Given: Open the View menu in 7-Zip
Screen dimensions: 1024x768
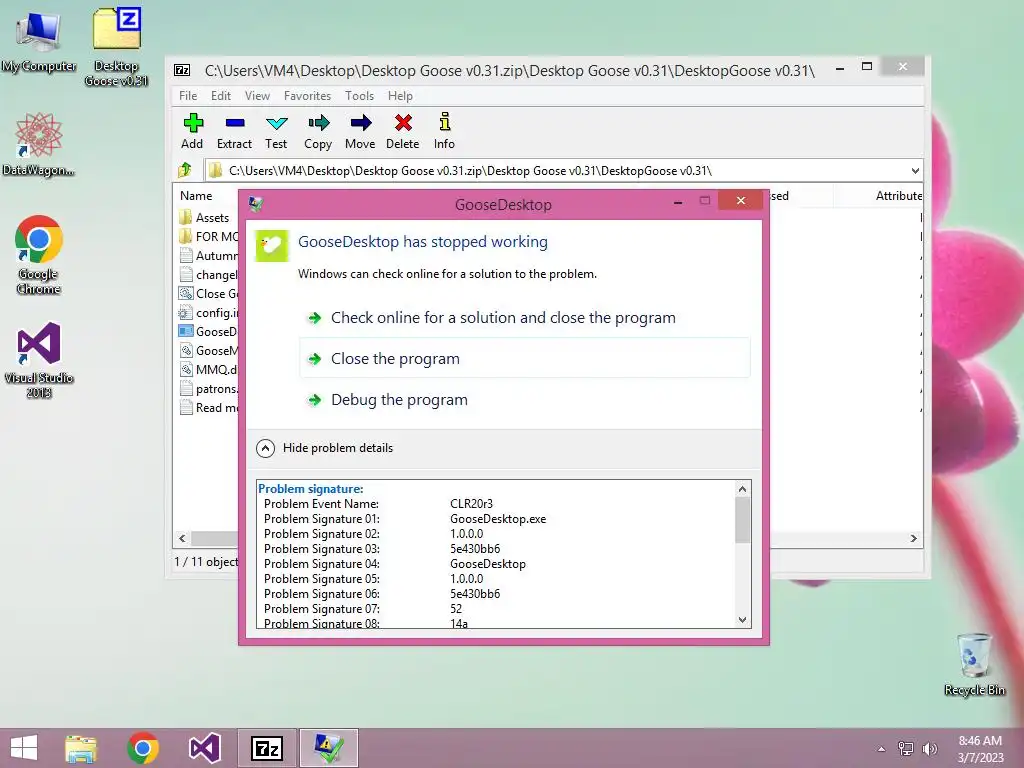Looking at the screenshot, I should click(257, 96).
